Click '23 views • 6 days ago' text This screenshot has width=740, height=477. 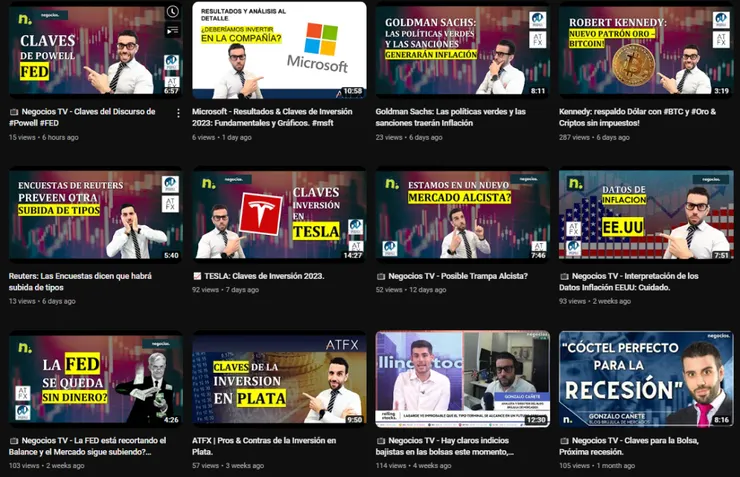click(x=409, y=137)
